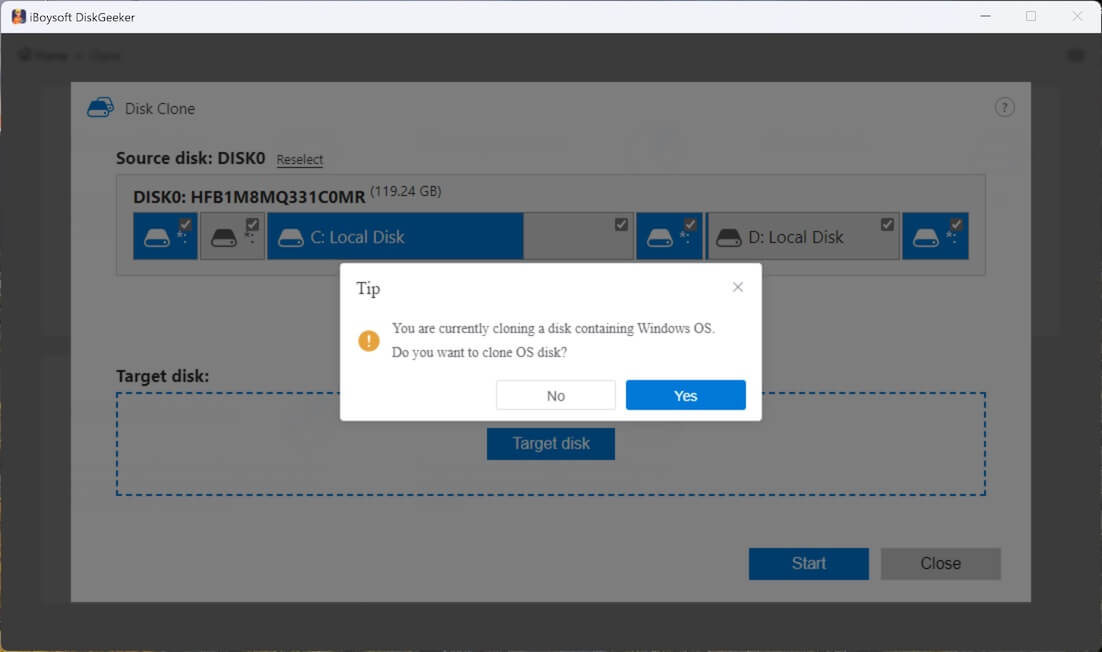Click the Disk Clone header icon
Image resolution: width=1102 pixels, height=652 pixels.
click(x=101, y=107)
